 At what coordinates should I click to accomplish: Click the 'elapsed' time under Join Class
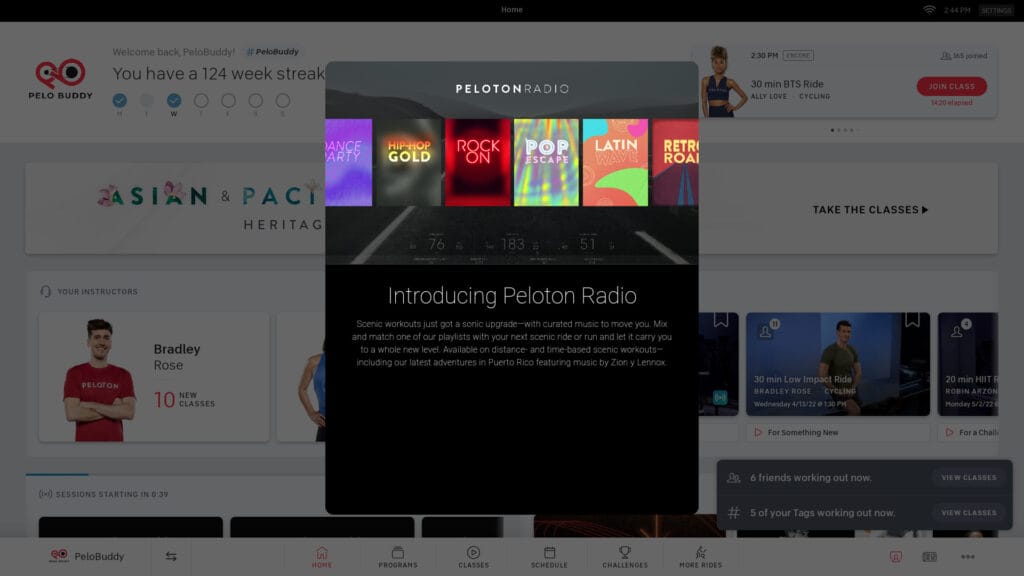click(952, 103)
